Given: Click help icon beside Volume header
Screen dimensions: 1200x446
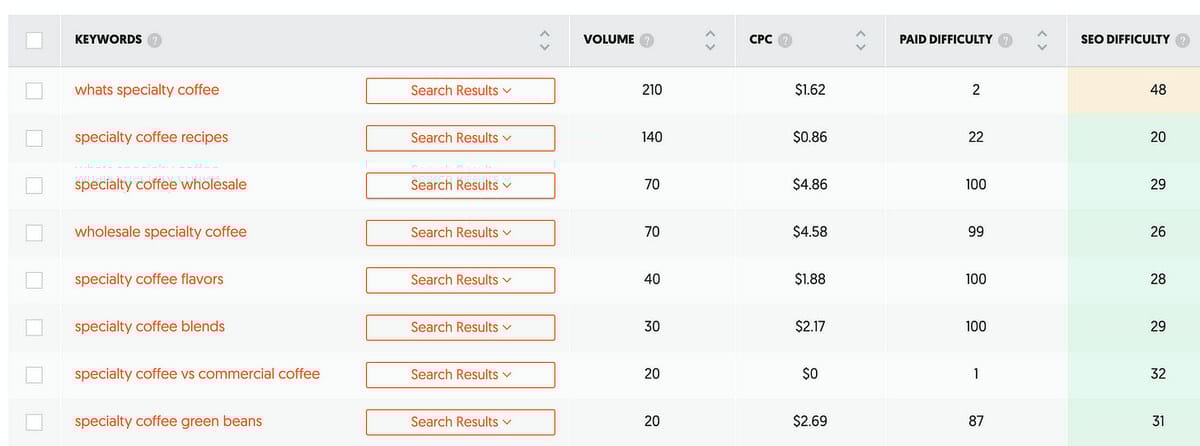Looking at the screenshot, I should point(648,41).
